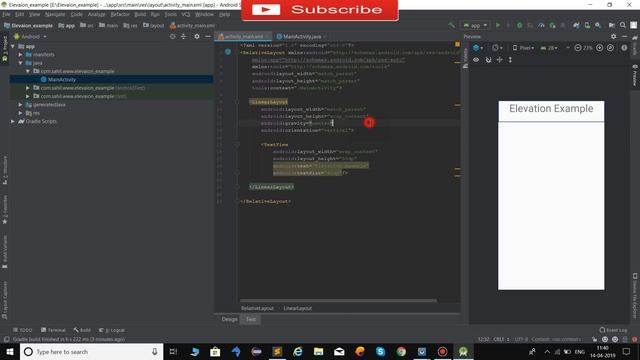Open Windows notification center icon
640x360 pixels.
point(626,351)
